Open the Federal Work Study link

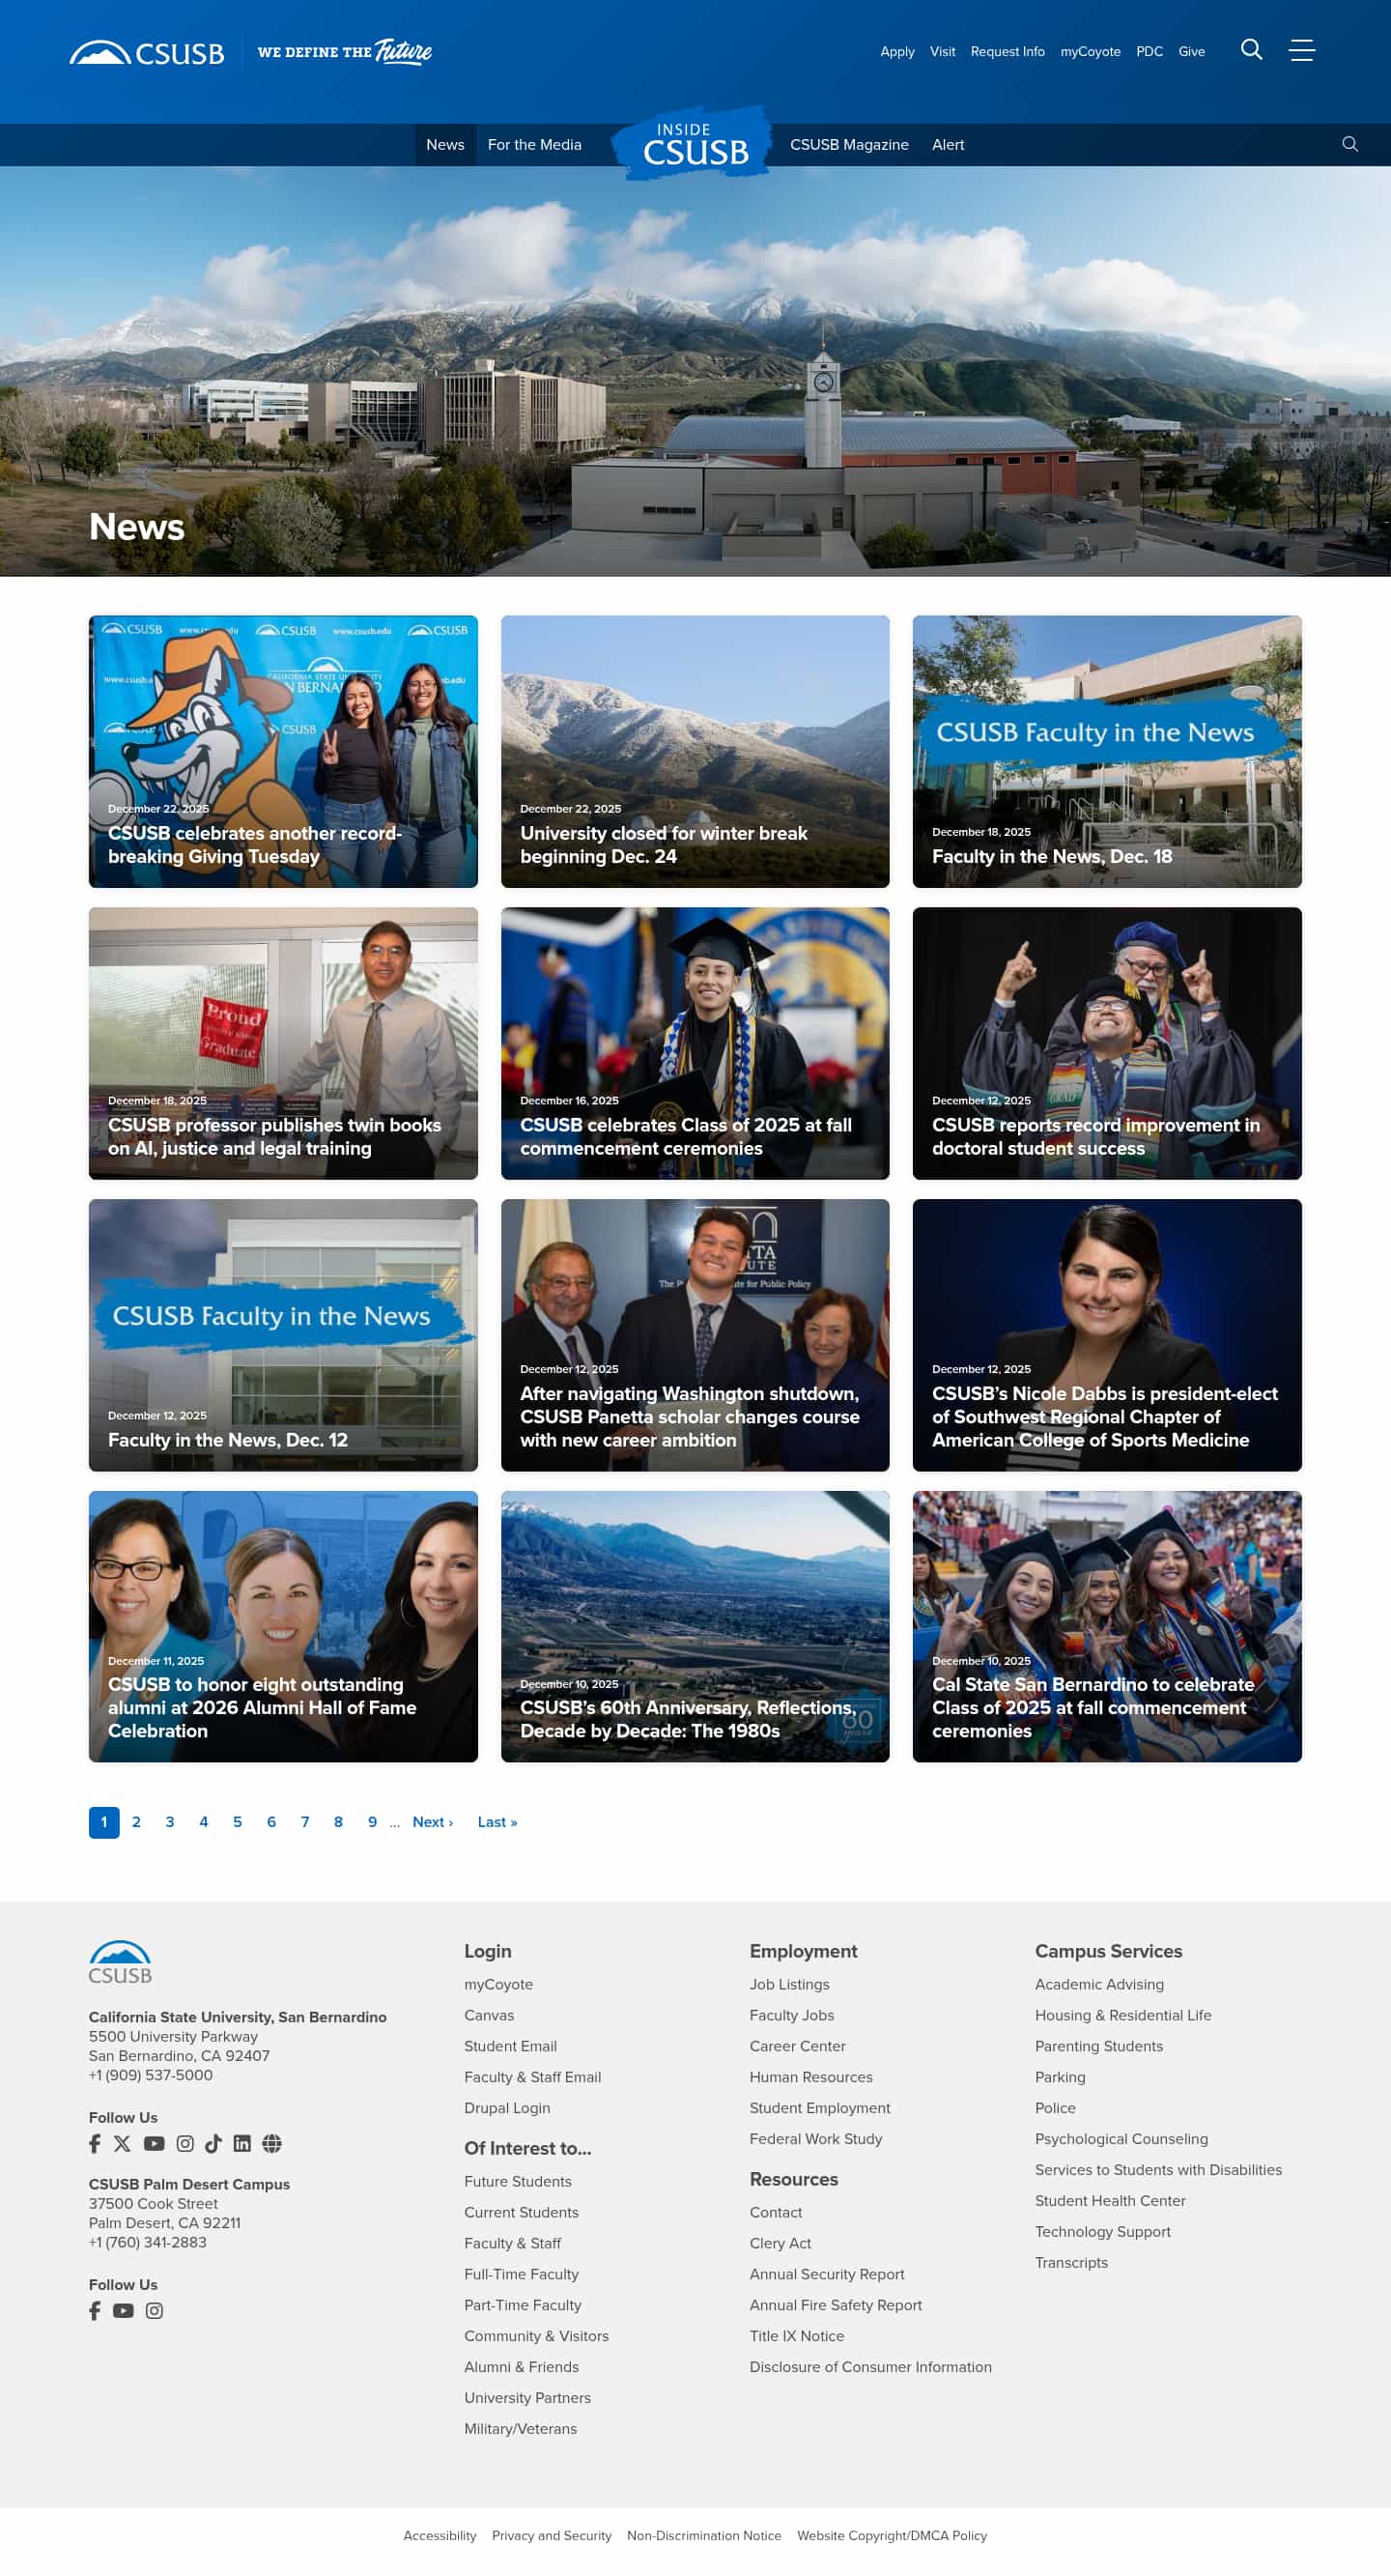coord(816,2139)
